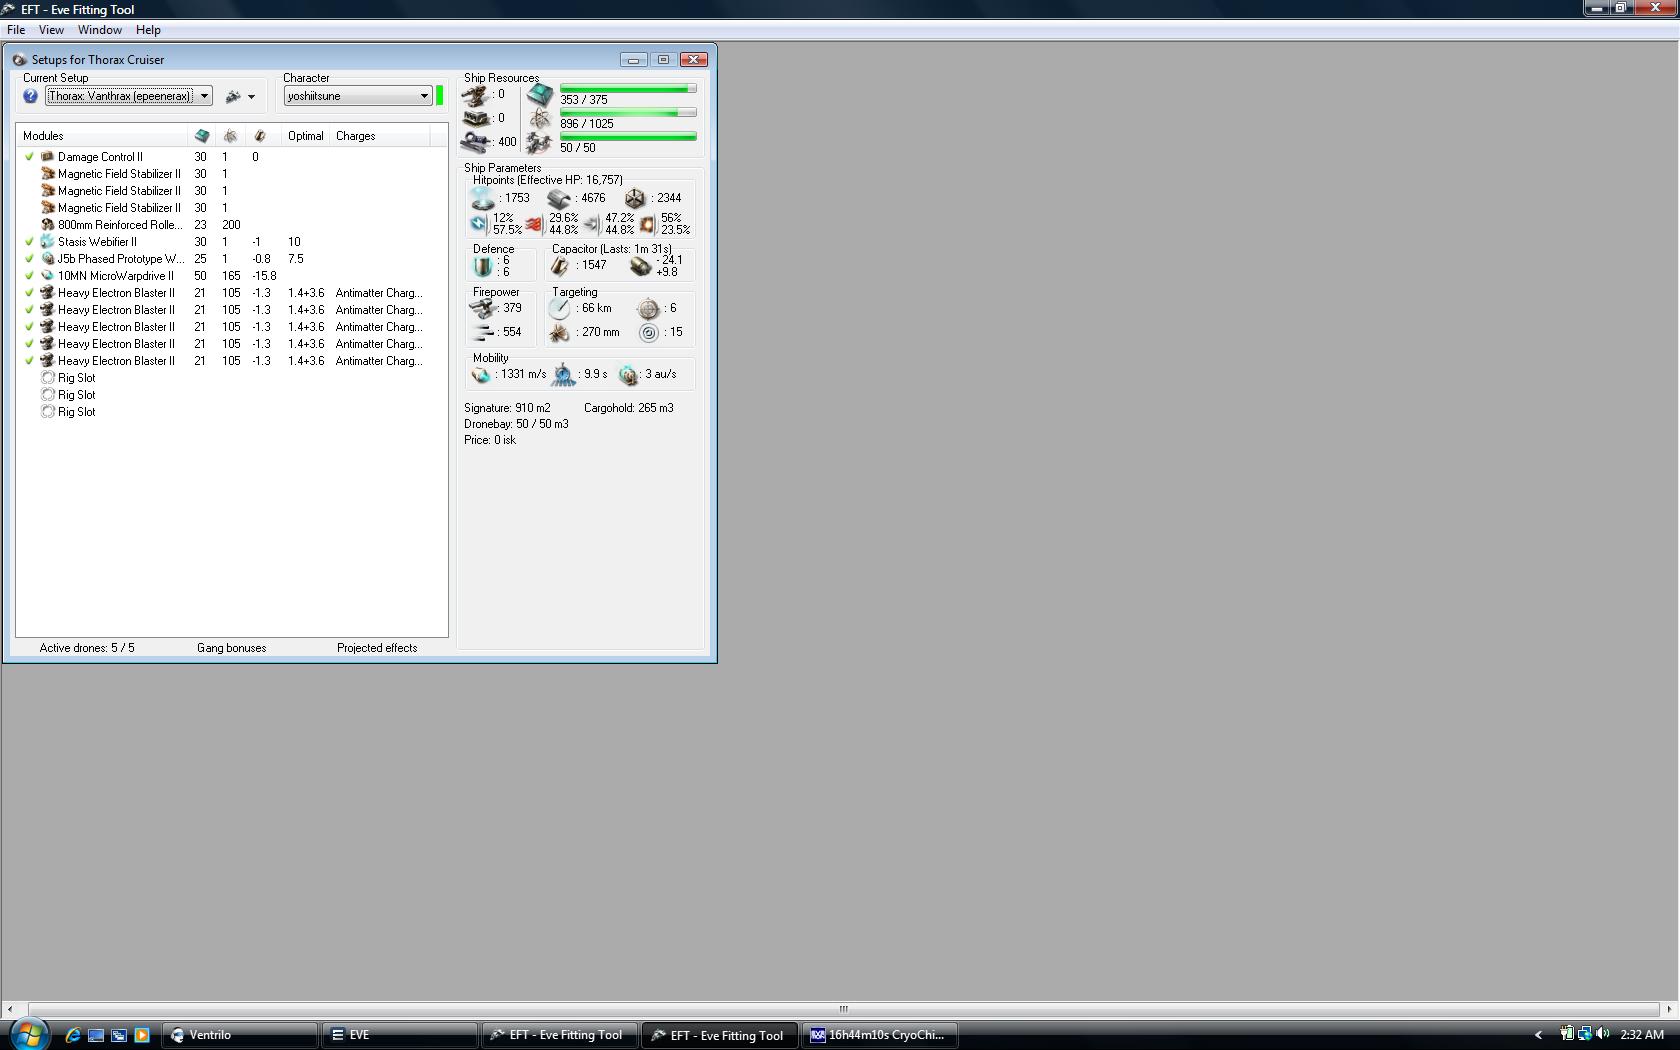Switch to Ventrilo in the taskbar

(x=239, y=1035)
